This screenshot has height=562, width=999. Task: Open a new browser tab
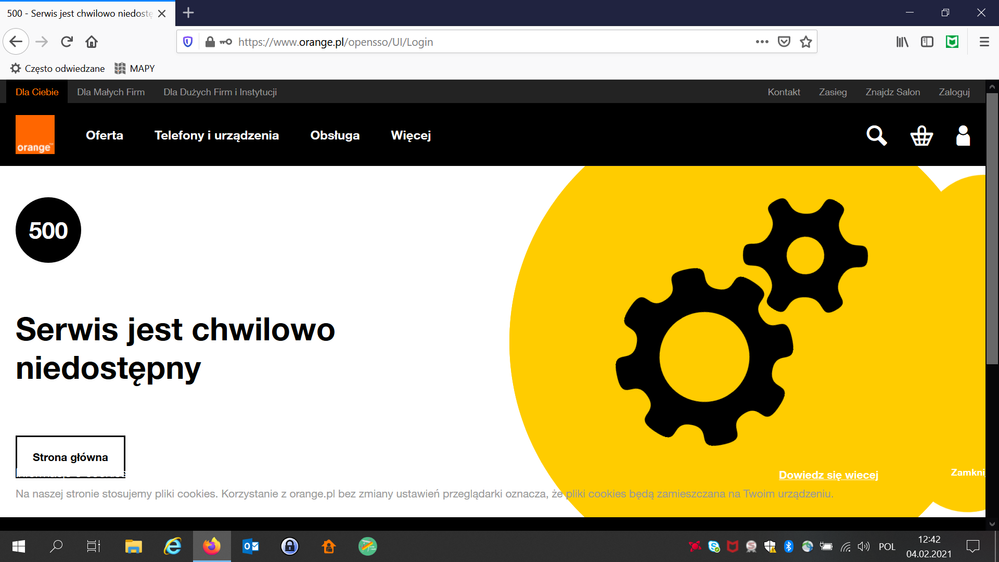click(188, 13)
